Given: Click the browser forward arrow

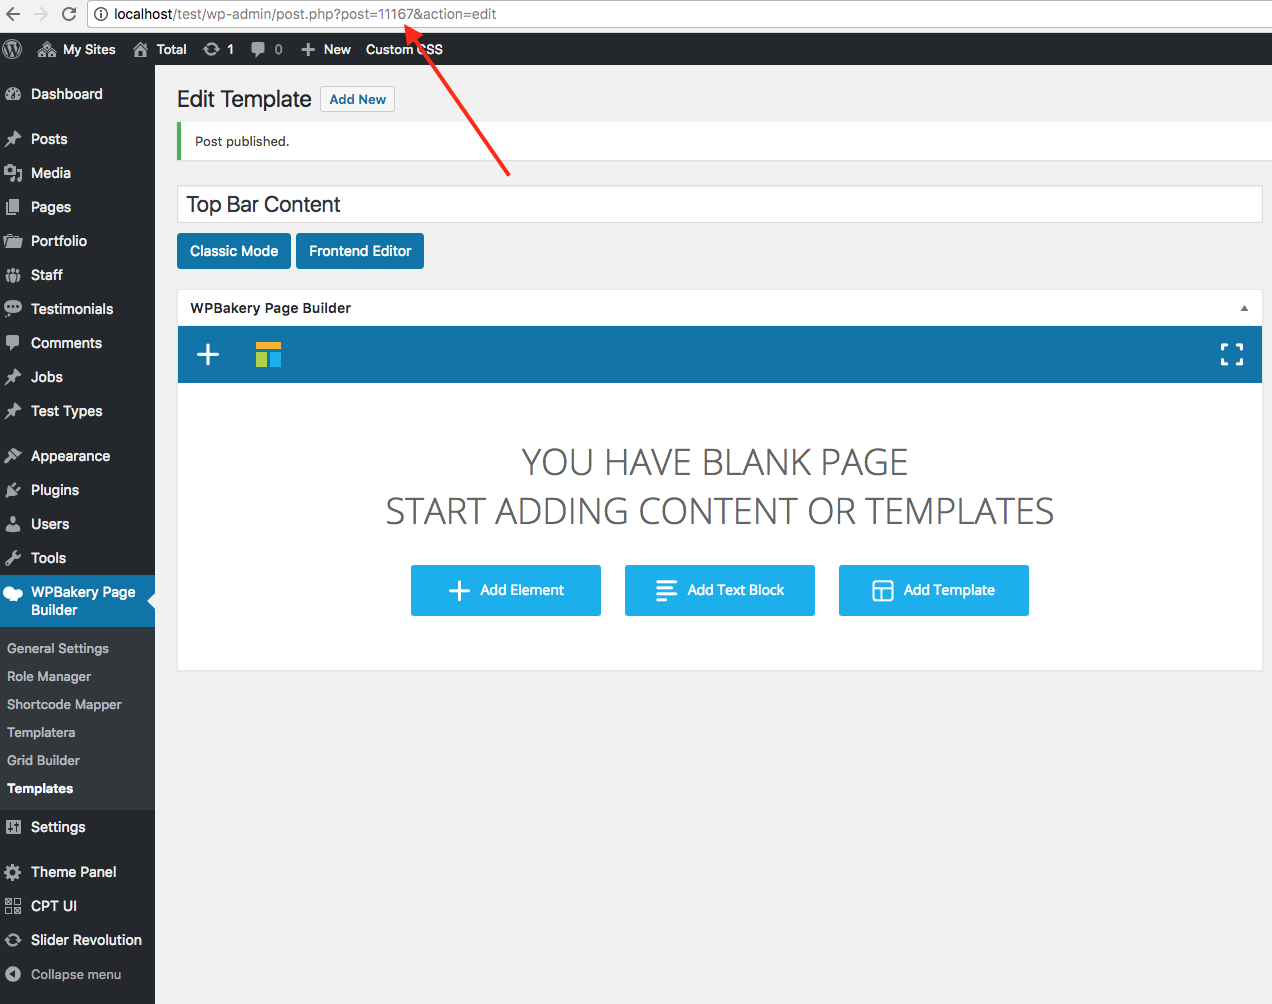Looking at the screenshot, I should (x=41, y=14).
